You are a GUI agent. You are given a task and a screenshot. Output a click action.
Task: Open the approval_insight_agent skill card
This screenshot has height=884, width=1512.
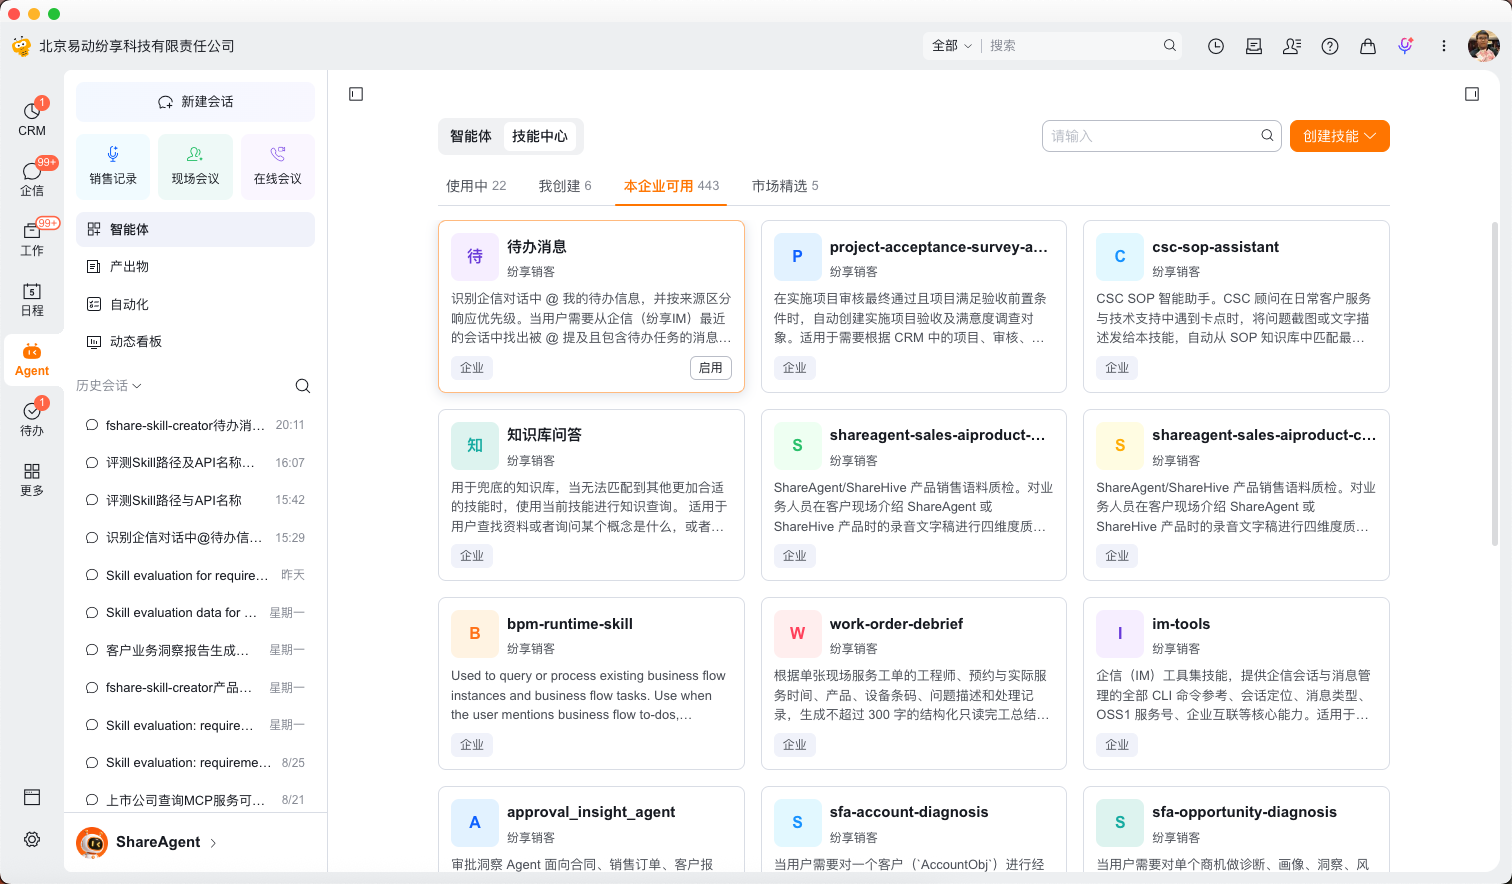[x=591, y=829]
